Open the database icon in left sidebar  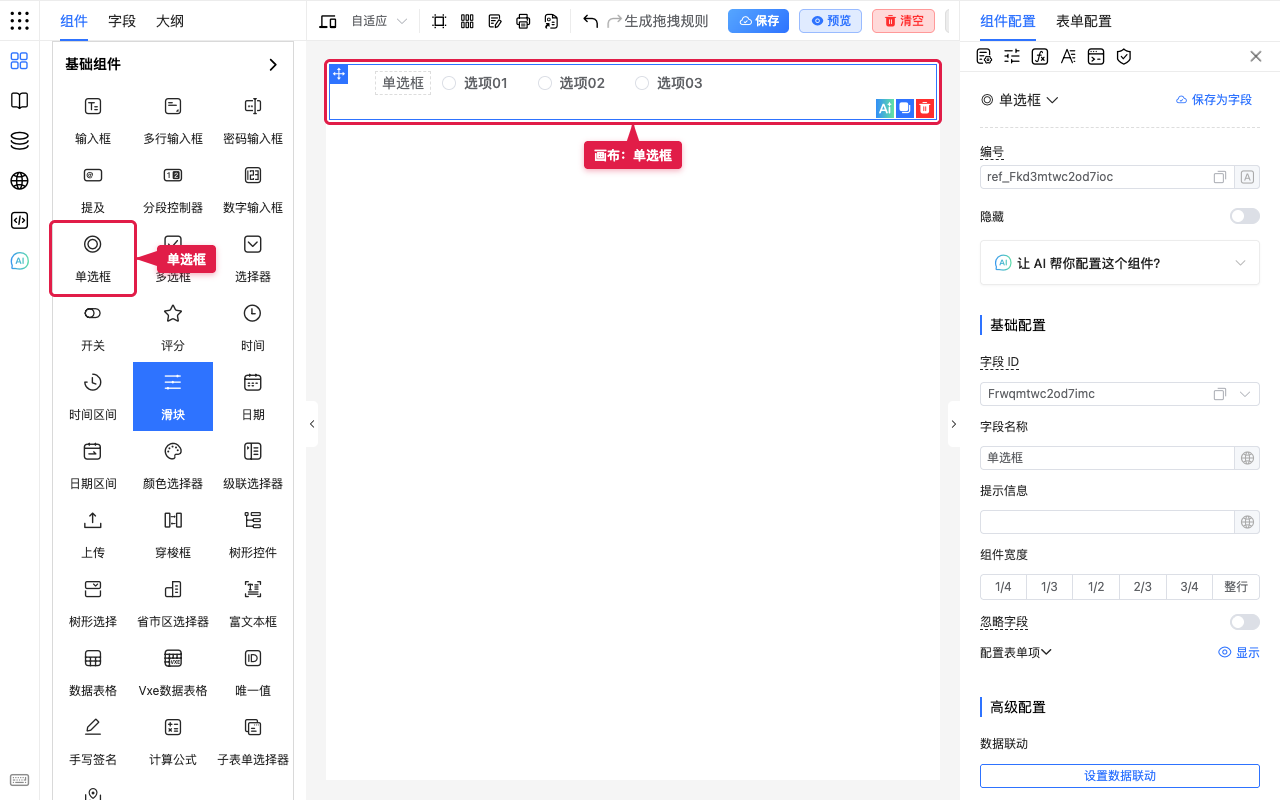tap(19, 141)
